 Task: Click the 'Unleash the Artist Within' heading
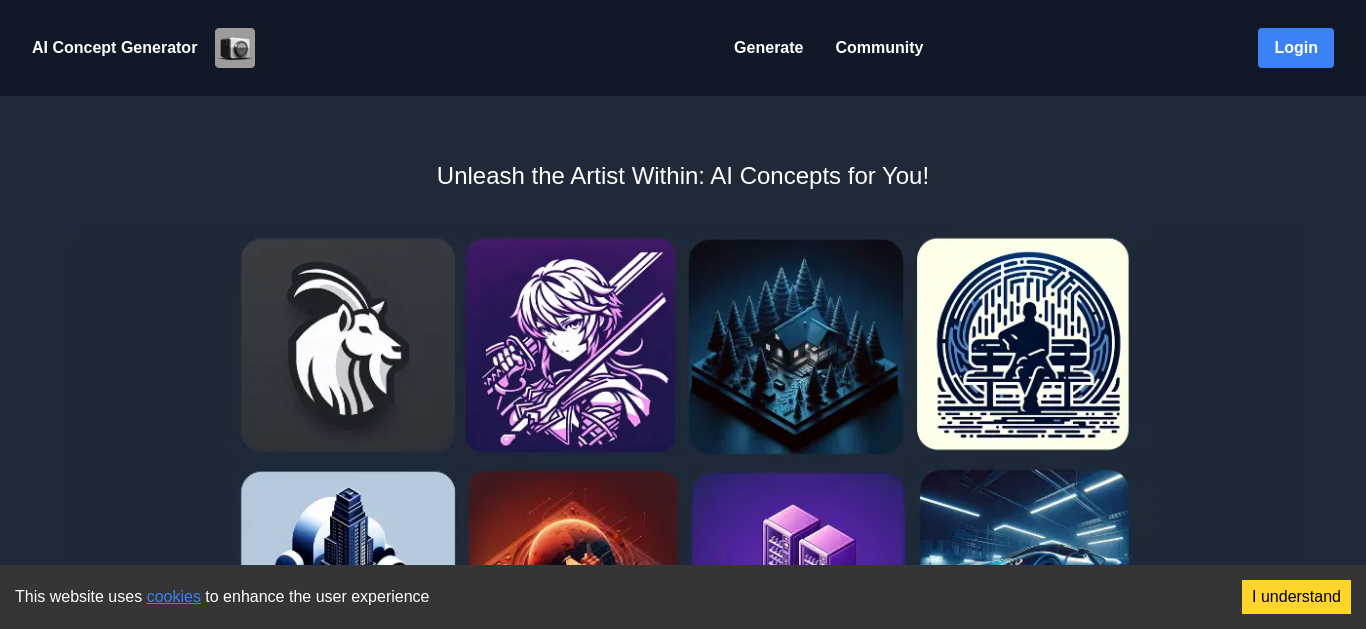coord(683,176)
